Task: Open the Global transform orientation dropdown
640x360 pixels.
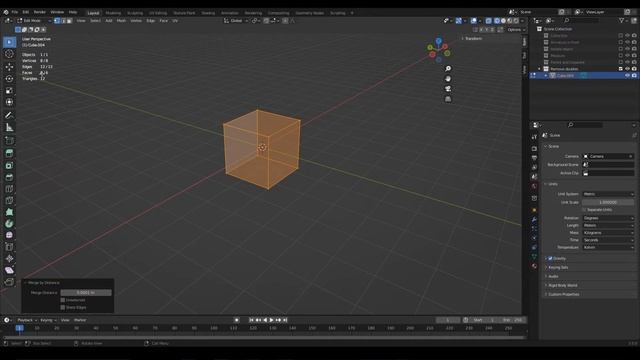Action: 236,20
